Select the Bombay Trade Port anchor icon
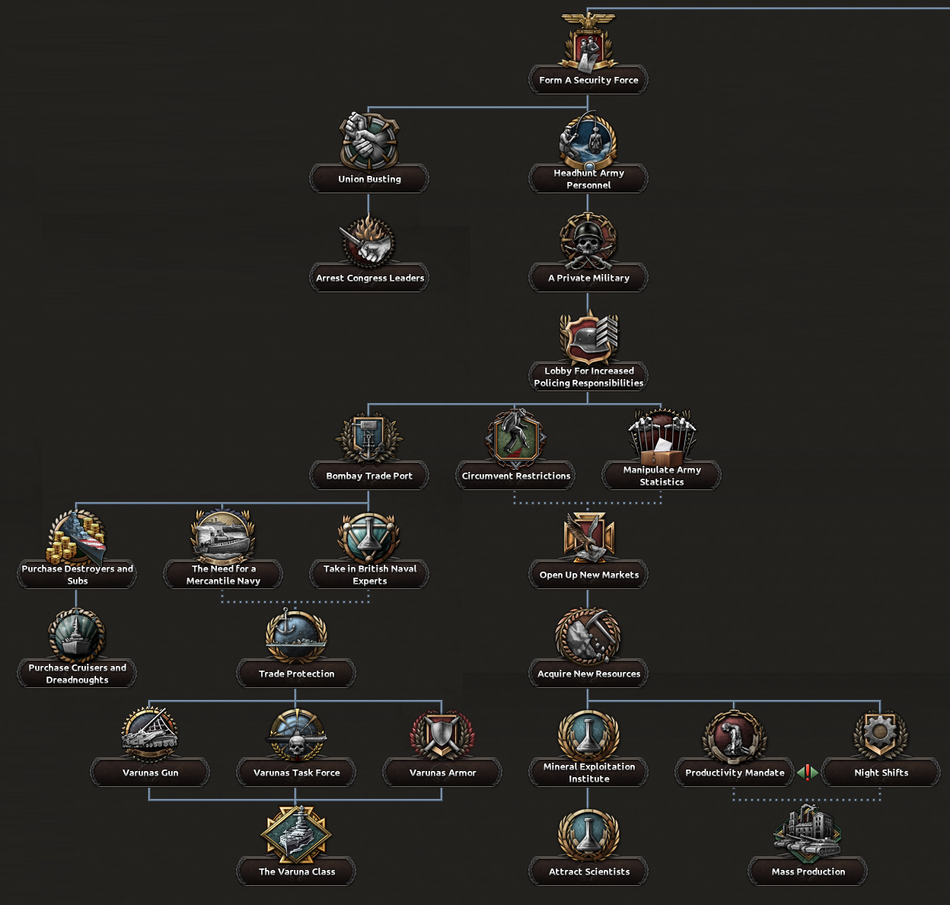Screen dimensions: 950x905 coord(369,438)
